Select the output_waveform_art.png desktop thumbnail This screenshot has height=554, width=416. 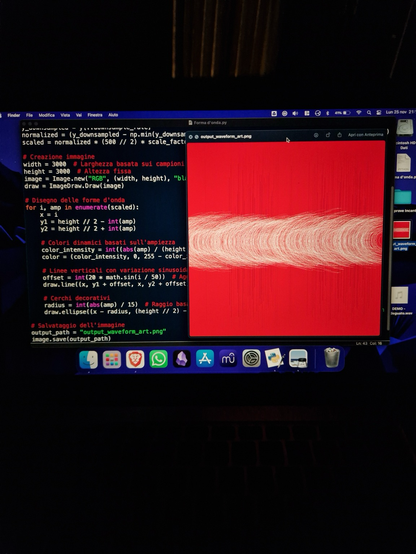(x=402, y=230)
